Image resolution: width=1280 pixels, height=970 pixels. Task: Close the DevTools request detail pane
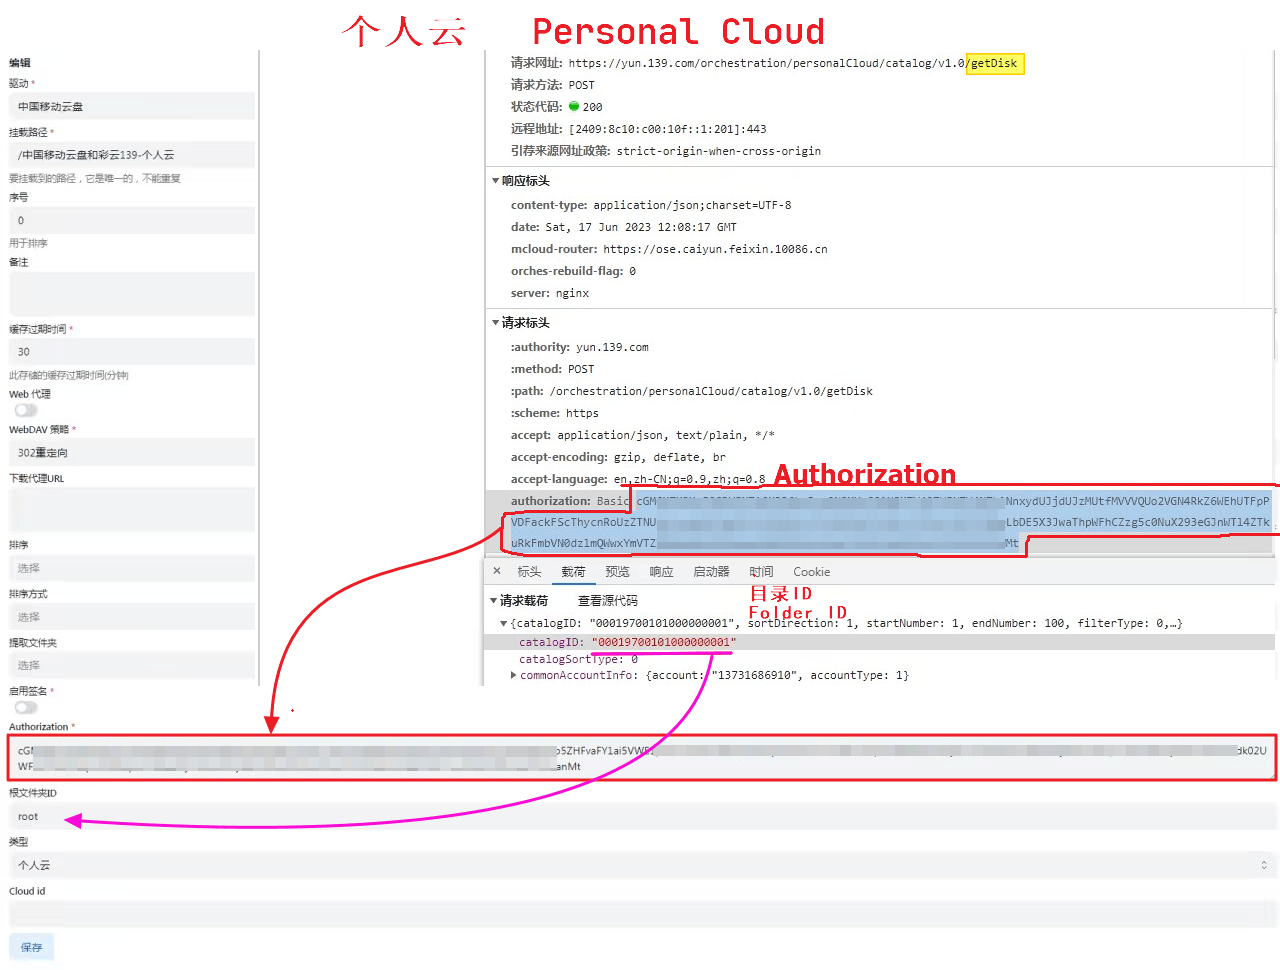[497, 571]
